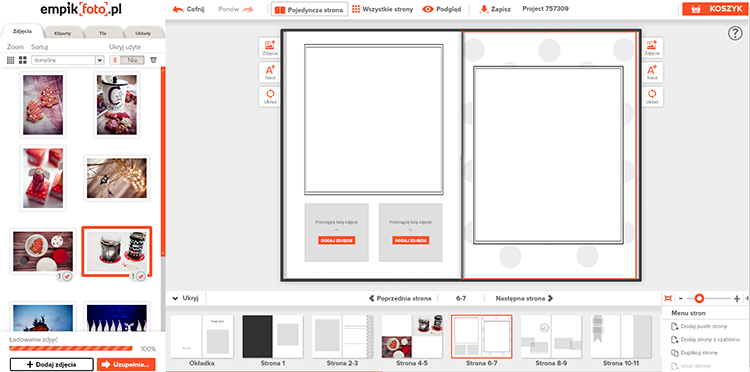Select small thumbnail grid zoom icon
Viewport: 750px width, 372px height.
pos(11,60)
